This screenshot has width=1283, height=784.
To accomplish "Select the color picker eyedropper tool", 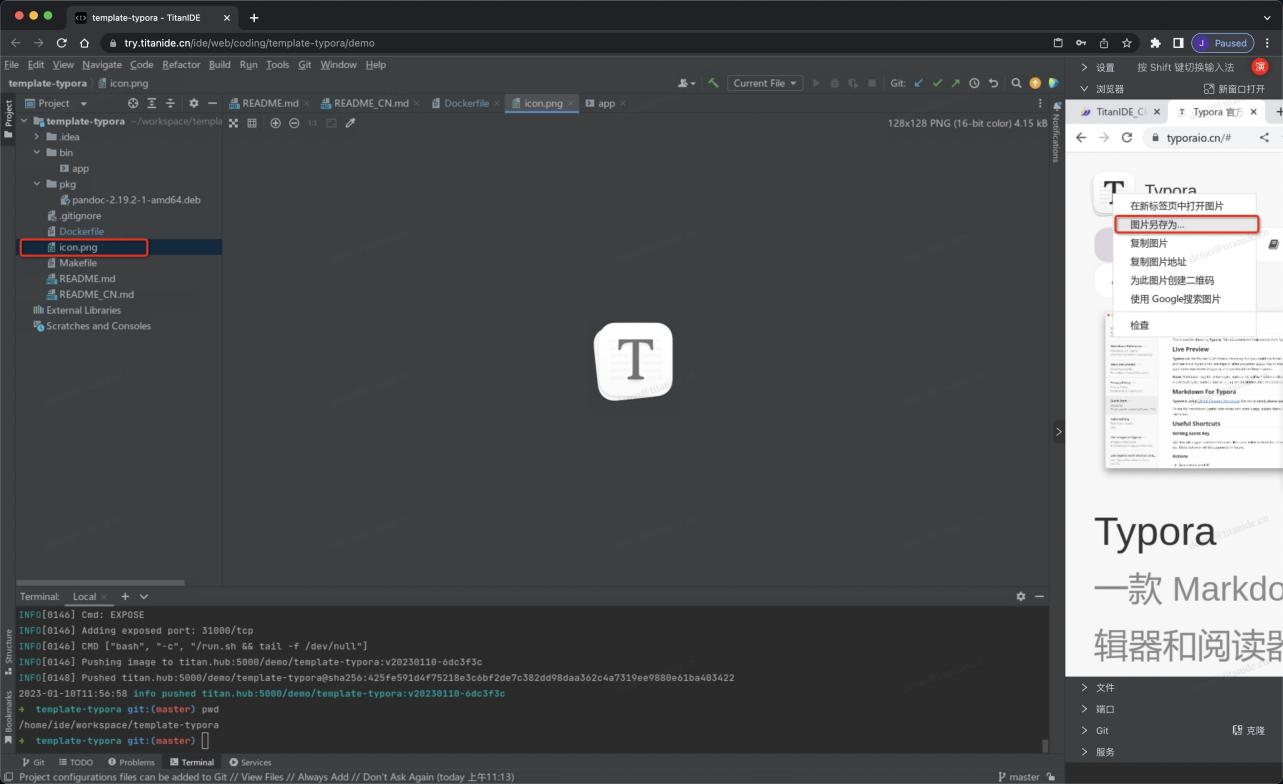I will [350, 123].
